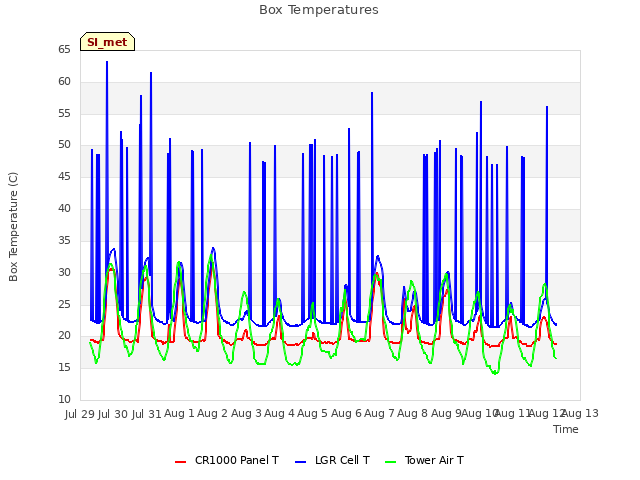This screenshot has width=640, height=480.
Task: Click the Aug 1 x-axis label
Action: [180, 414]
